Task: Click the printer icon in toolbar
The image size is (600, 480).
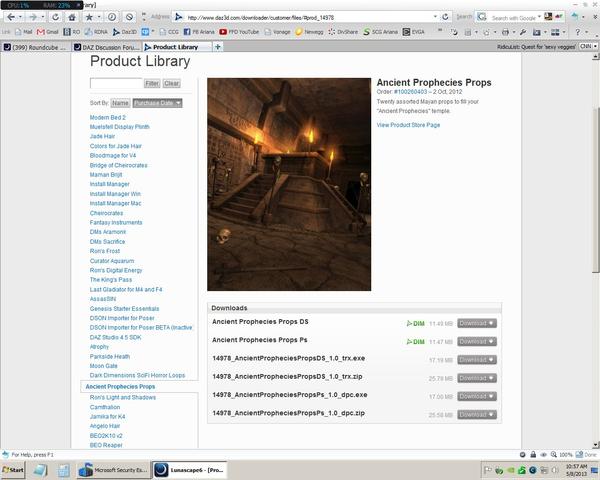Action: pos(505,32)
